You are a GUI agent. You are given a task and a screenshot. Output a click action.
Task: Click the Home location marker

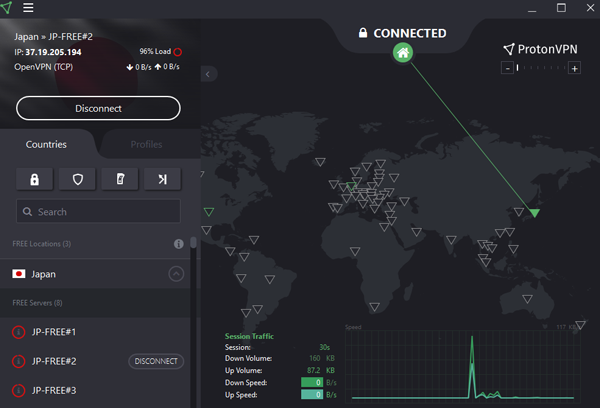[x=403, y=52]
